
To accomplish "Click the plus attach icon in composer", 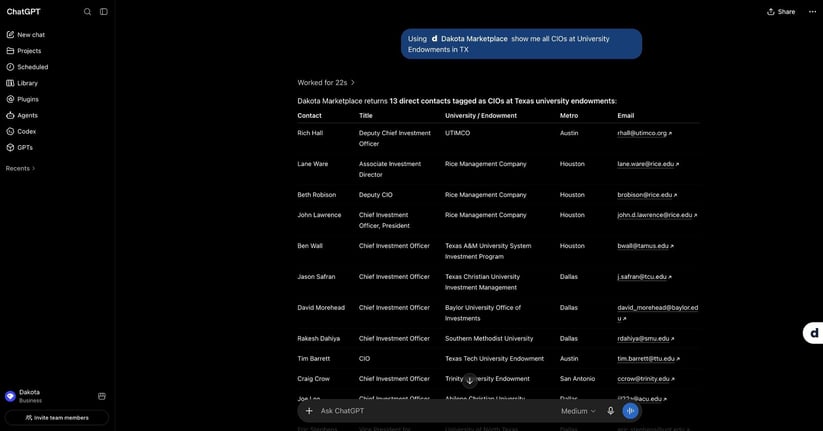I will tap(309, 411).
